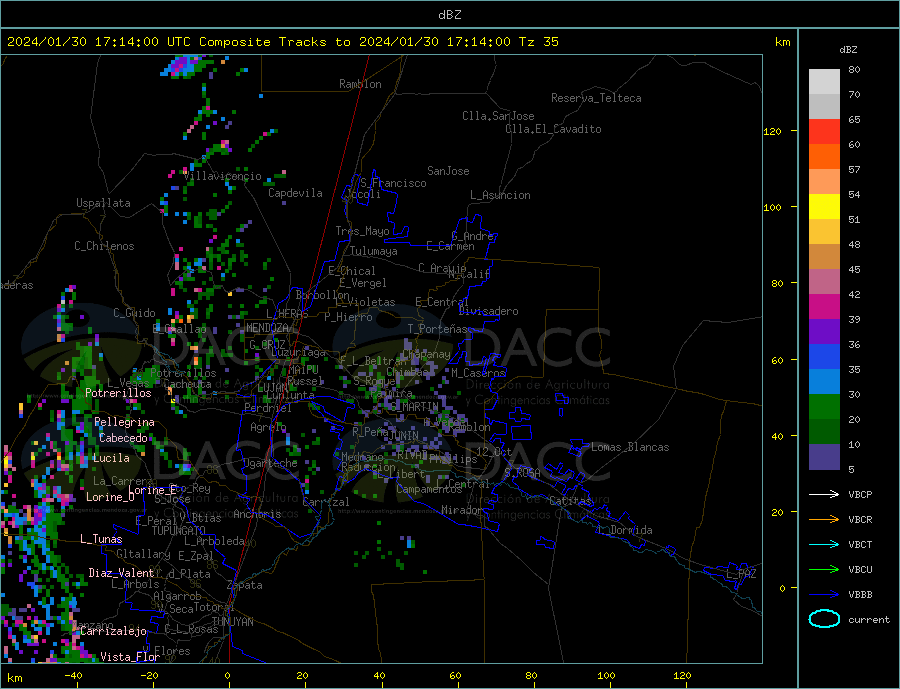This screenshot has width=900, height=689.
Task: Click the Vista_Flor place label
Action: 130,656
